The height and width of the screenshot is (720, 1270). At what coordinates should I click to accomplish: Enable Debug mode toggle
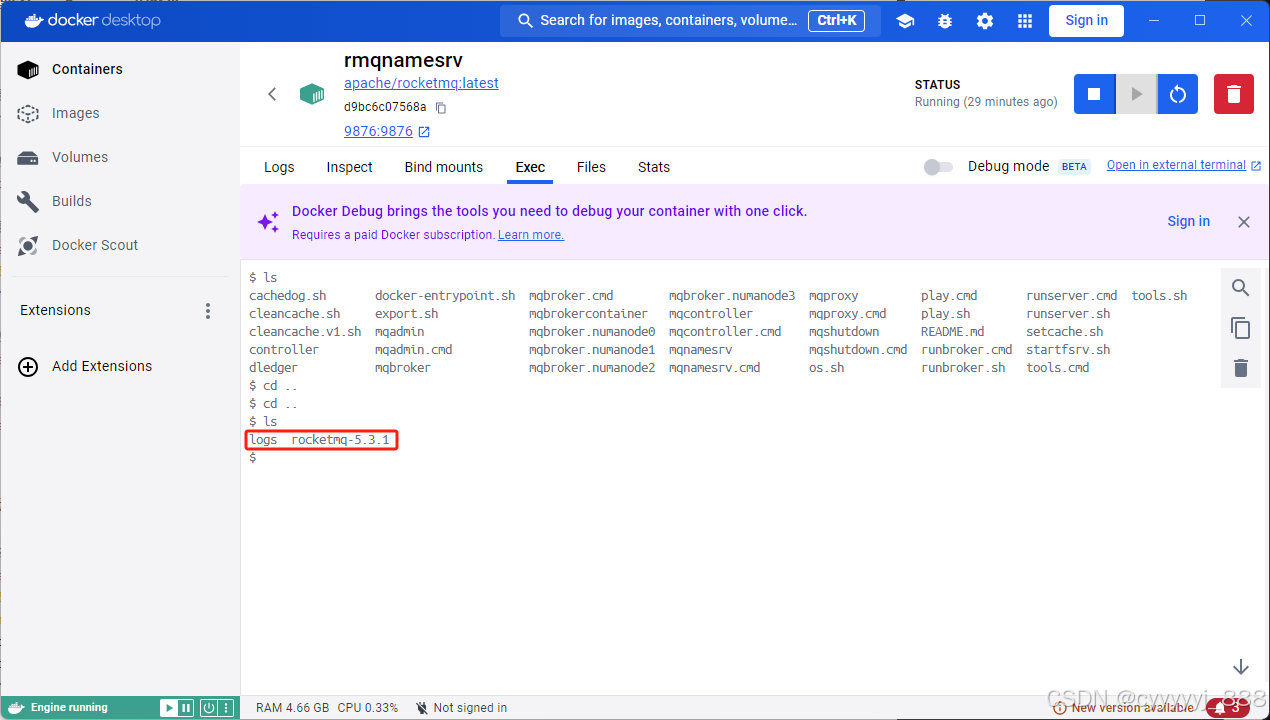click(x=938, y=166)
